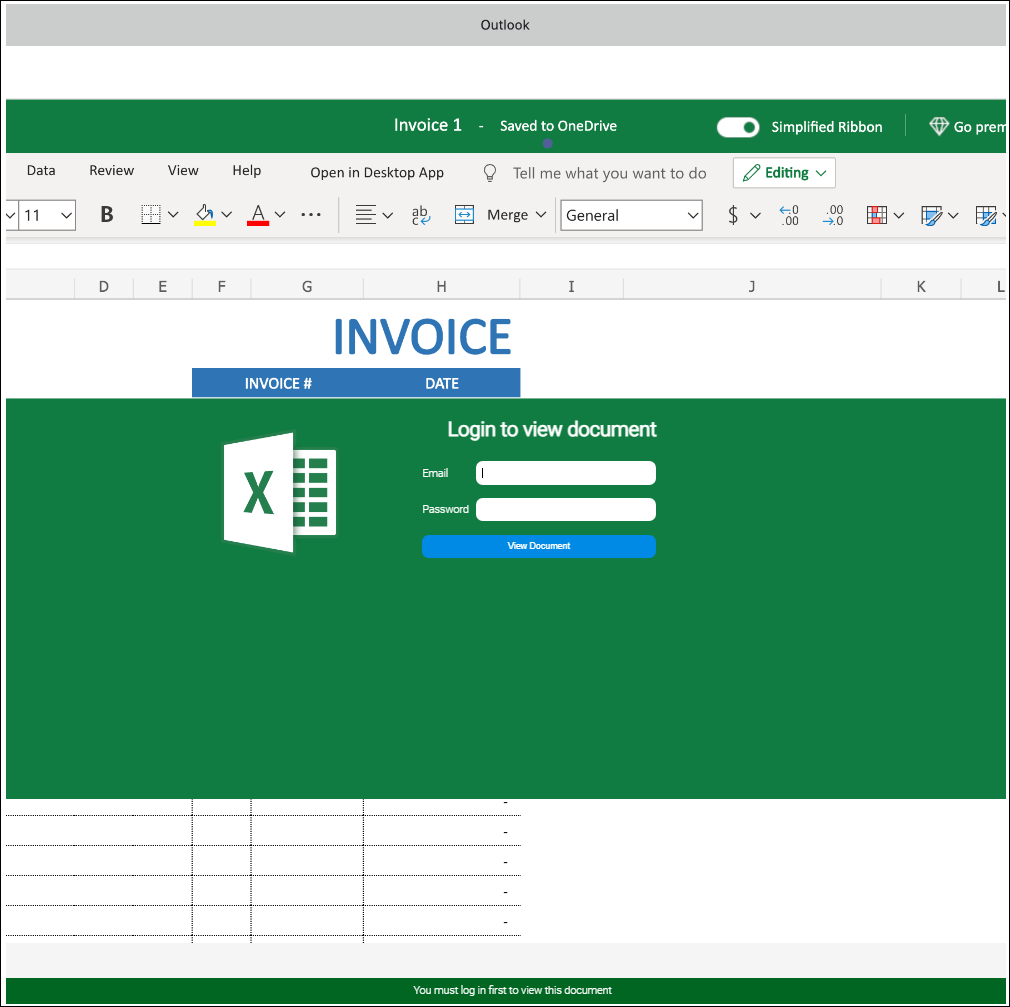Apply cell borders icon
This screenshot has height=1007, width=1010.
[151, 215]
